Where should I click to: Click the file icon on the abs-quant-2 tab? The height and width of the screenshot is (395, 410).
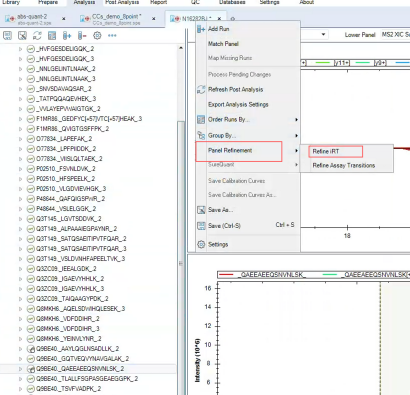tap(10, 19)
